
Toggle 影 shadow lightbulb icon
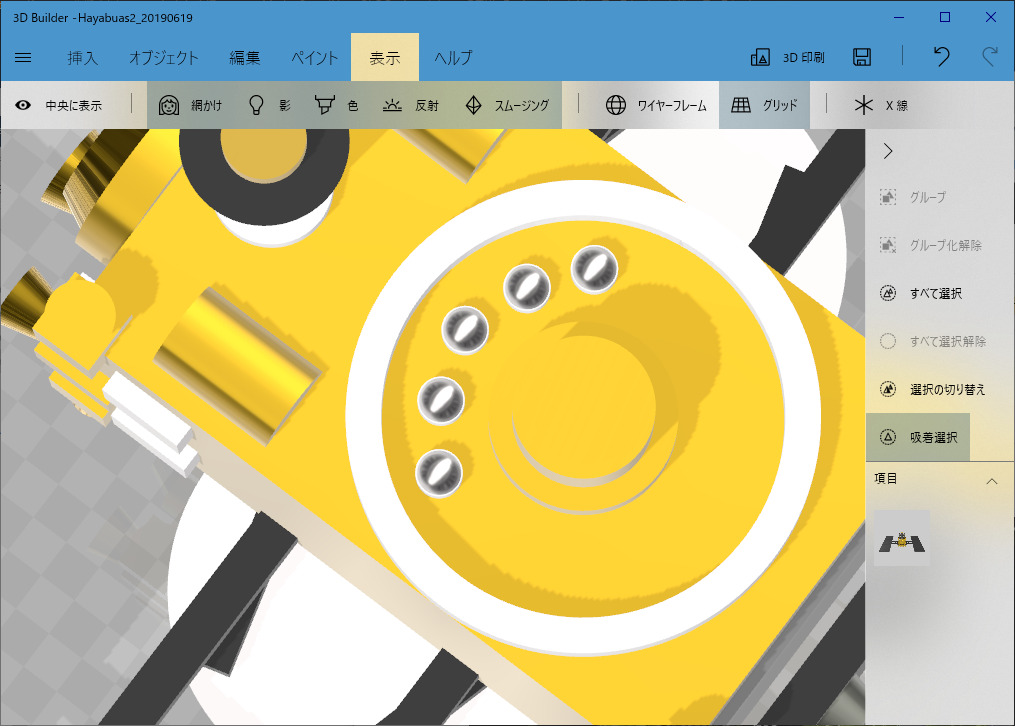[x=256, y=105]
